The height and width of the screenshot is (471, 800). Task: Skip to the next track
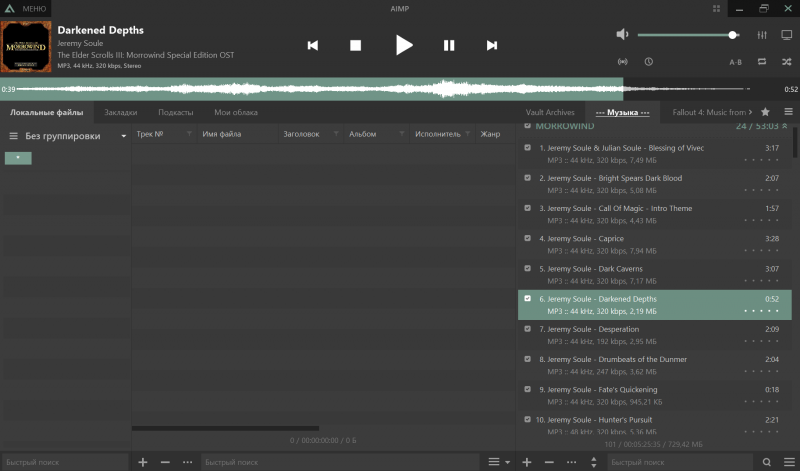click(492, 45)
